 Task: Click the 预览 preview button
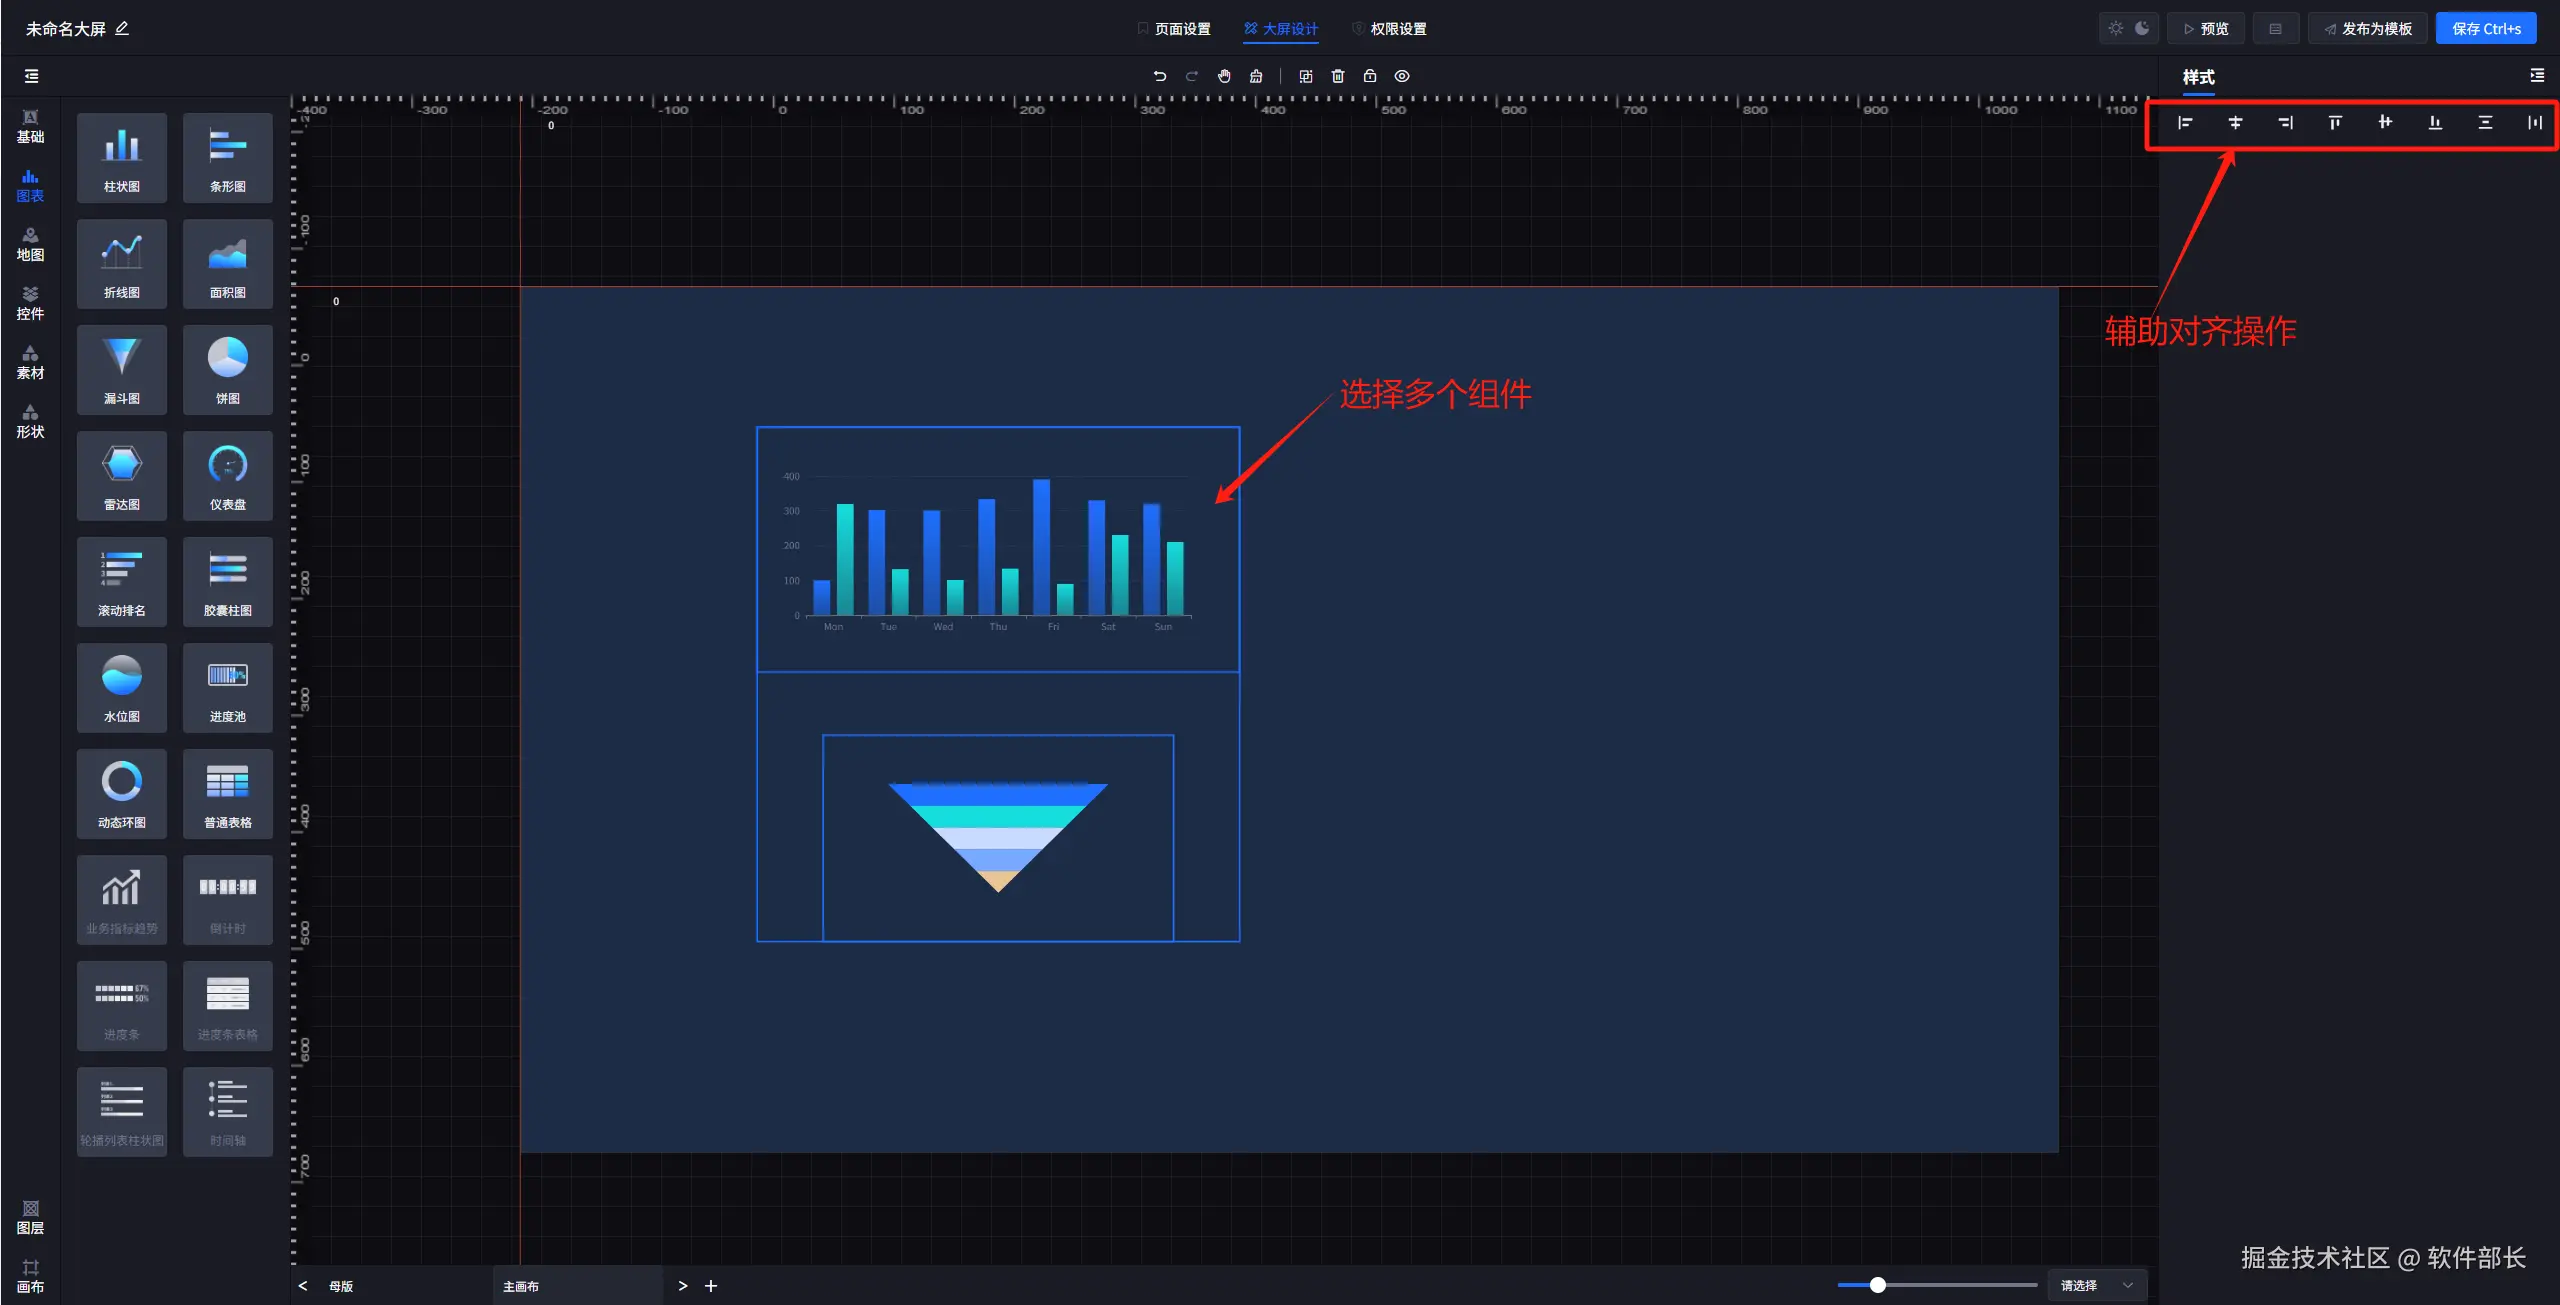pyautogui.click(x=2206, y=29)
